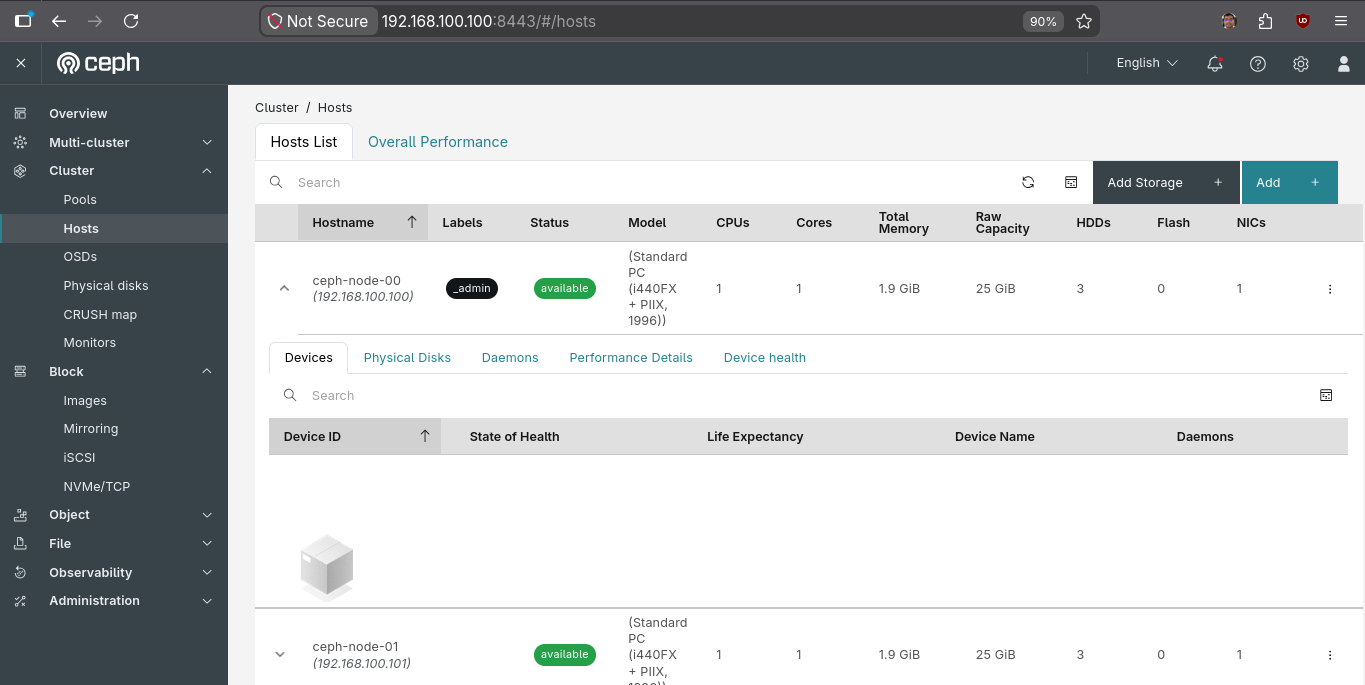Open the Physical Disks tab
Screen dimensions: 1365x685
coord(407,357)
